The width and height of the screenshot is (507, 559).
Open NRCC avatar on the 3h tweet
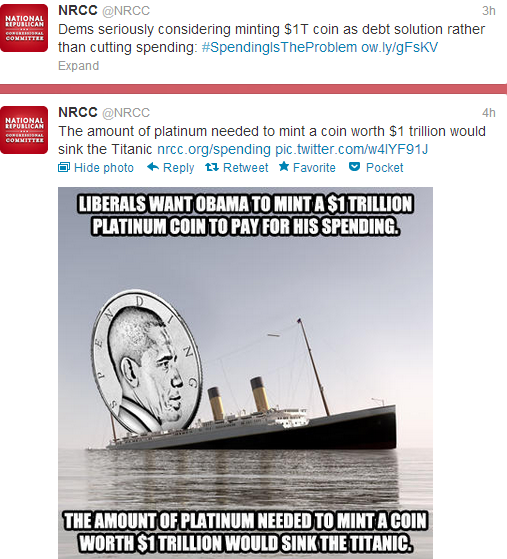point(24,28)
